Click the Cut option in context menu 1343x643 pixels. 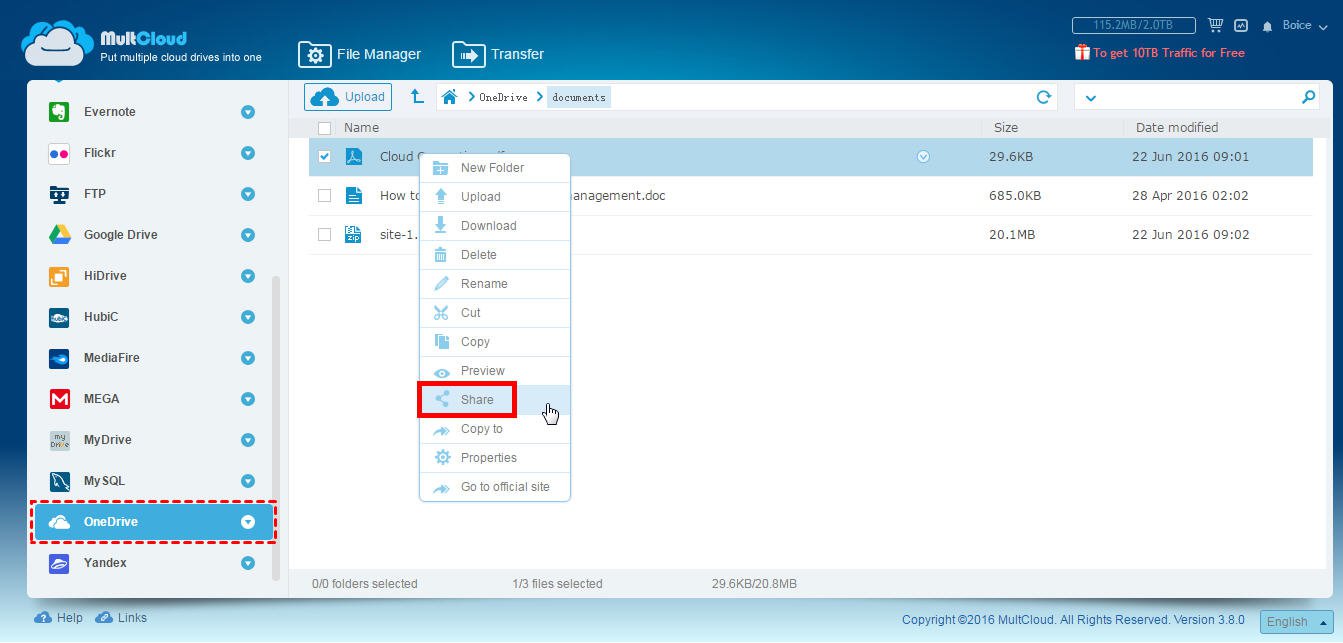pyautogui.click(x=495, y=313)
